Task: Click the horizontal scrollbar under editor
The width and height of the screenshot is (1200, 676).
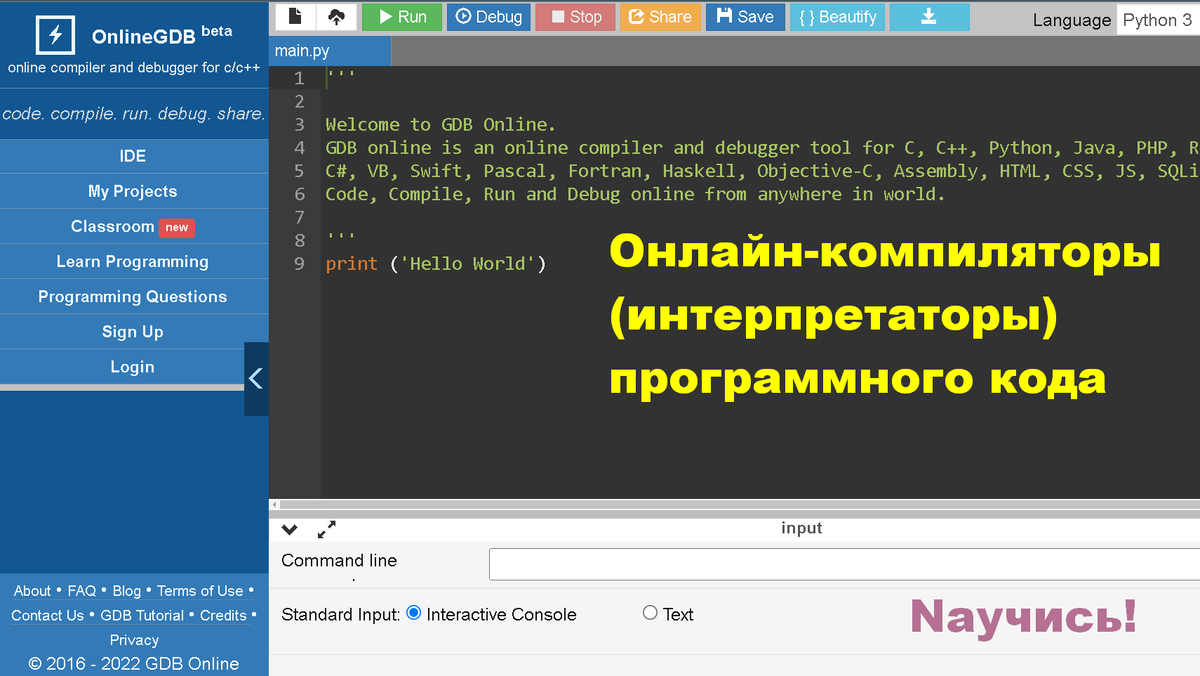Action: (x=735, y=505)
